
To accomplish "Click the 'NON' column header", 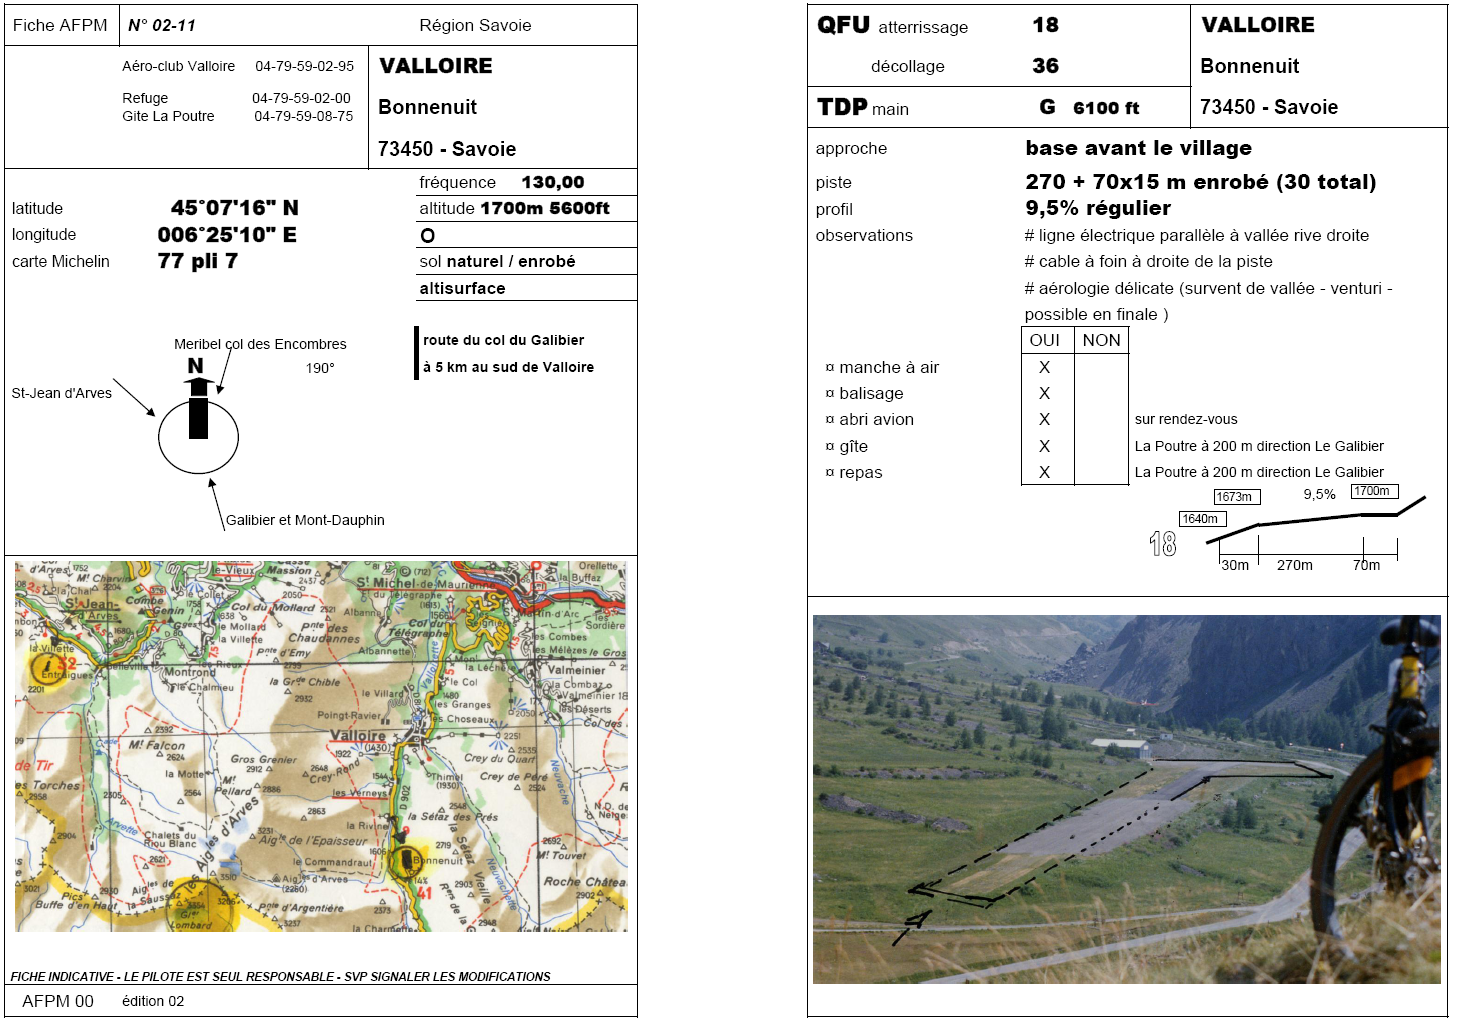I will [1101, 340].
